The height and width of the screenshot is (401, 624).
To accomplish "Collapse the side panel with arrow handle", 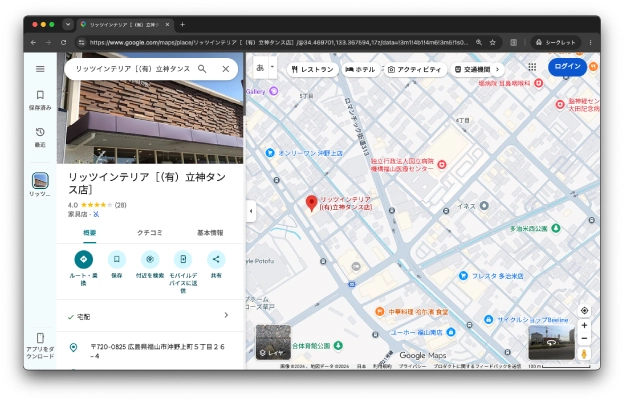I will point(251,211).
